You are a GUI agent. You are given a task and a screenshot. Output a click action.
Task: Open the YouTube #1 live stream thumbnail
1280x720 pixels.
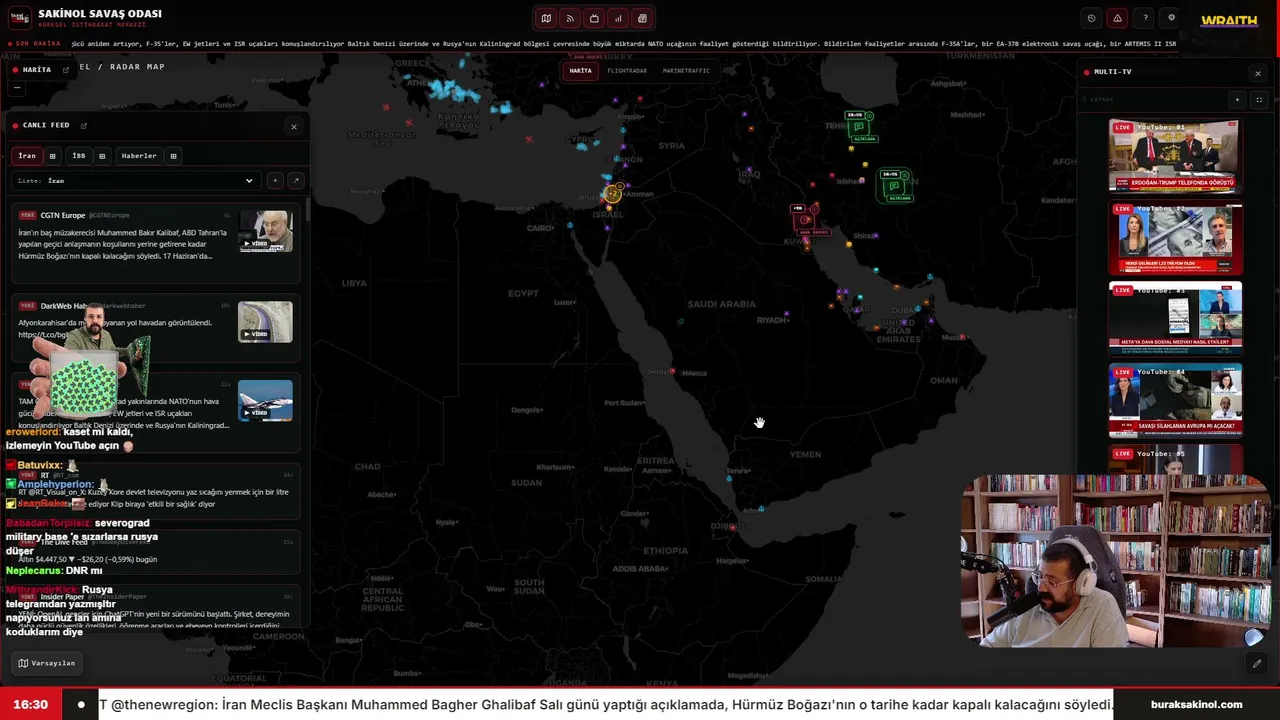coord(1175,156)
